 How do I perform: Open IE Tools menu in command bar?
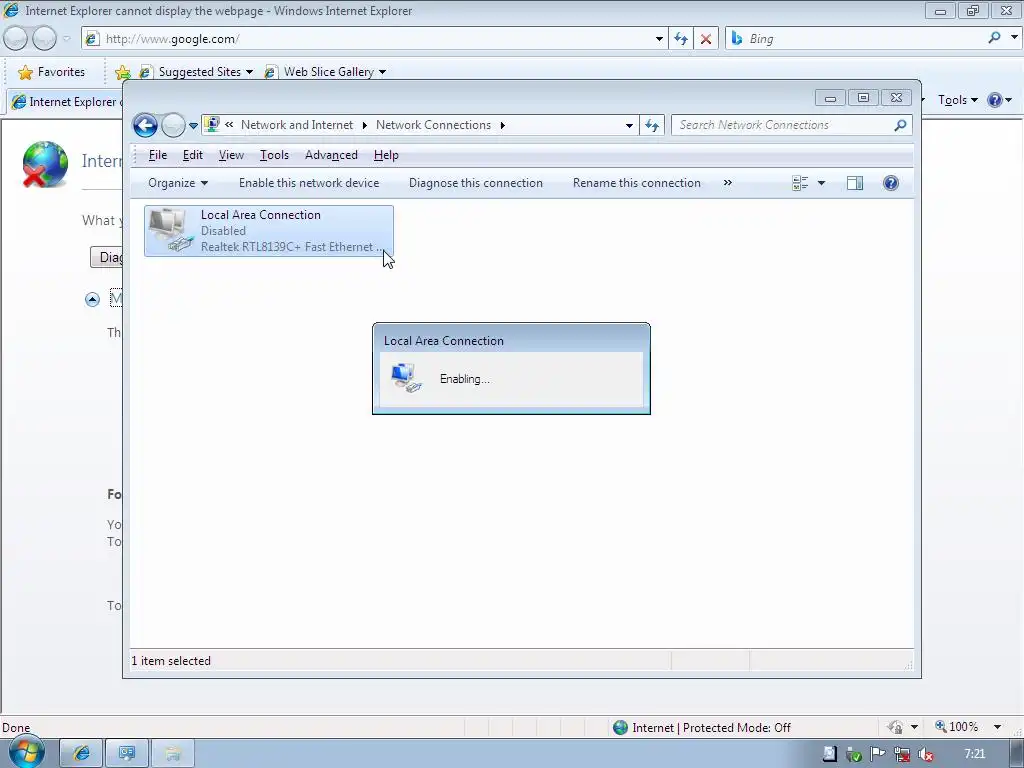tap(957, 100)
